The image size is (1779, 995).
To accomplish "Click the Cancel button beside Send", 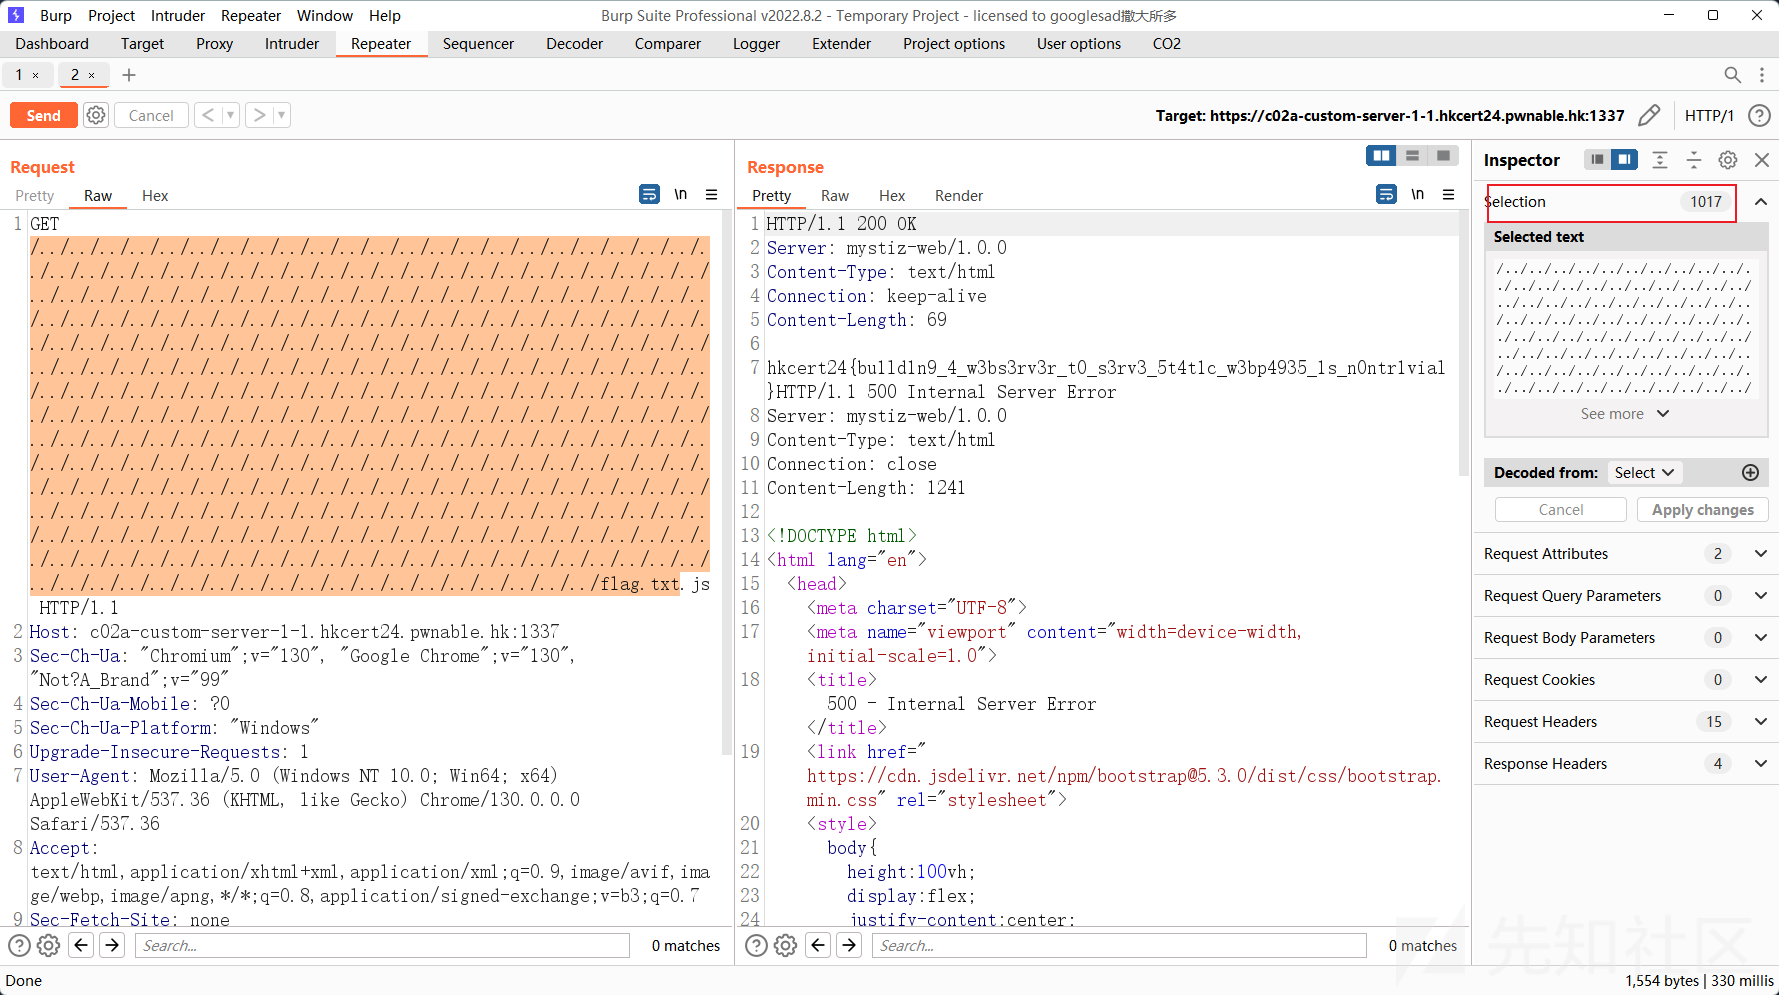I will coord(151,115).
